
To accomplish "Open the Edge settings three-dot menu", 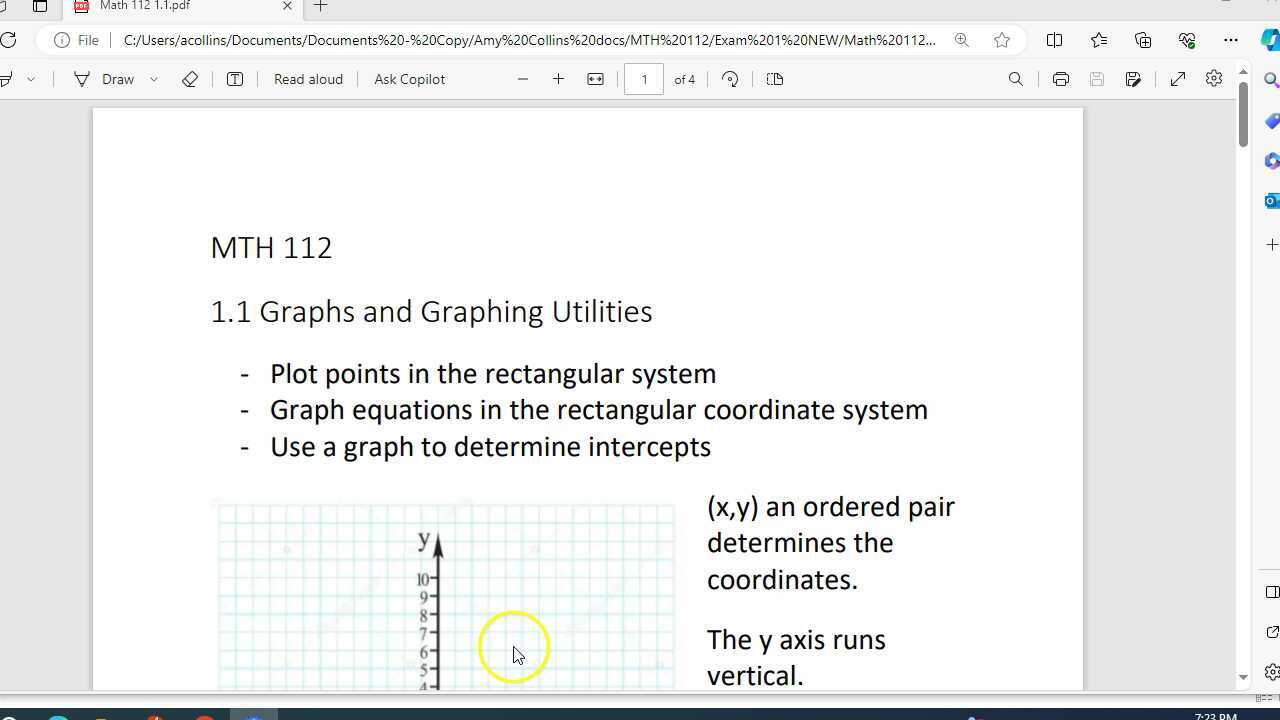I will [x=1231, y=40].
